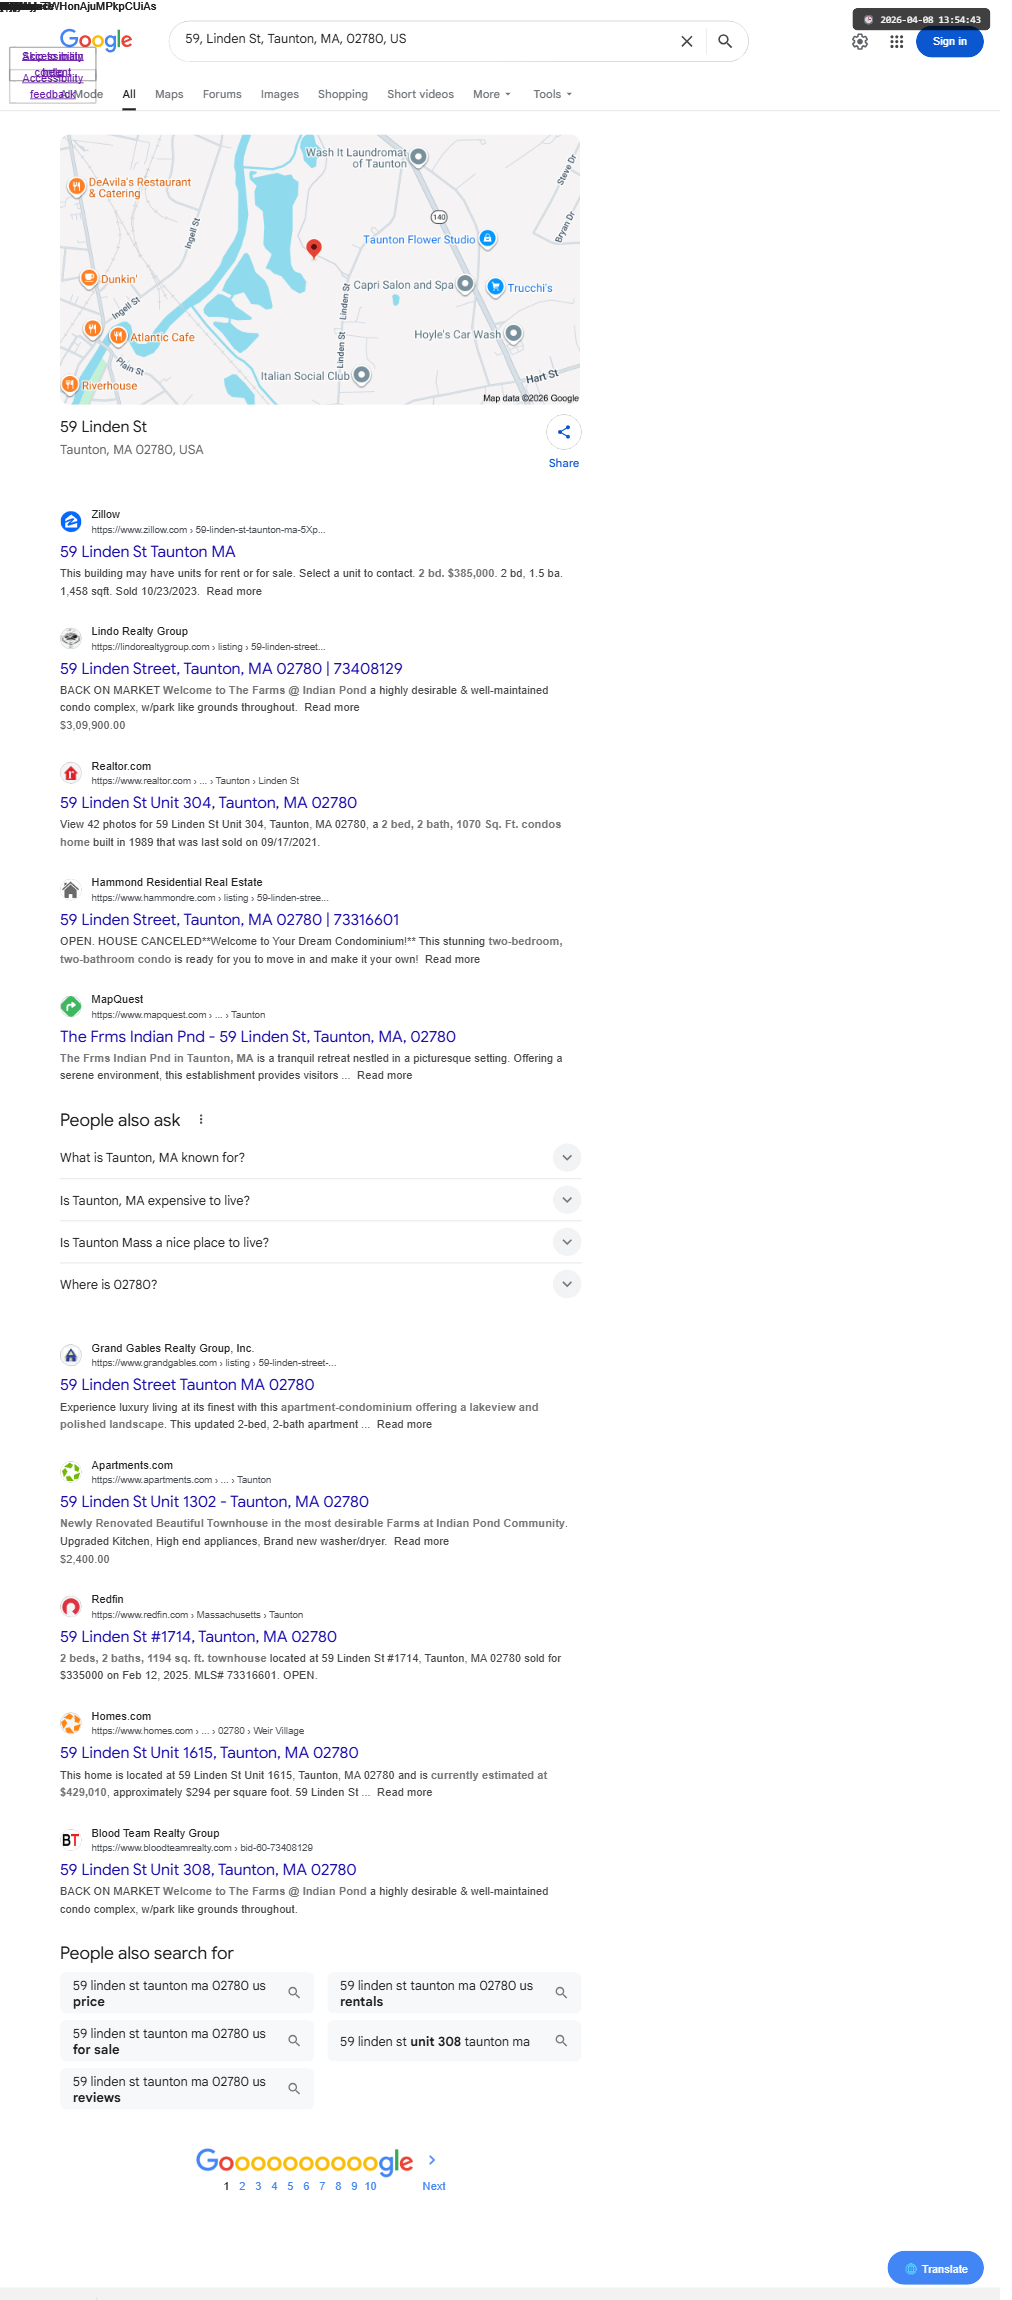Click the Trucchi's shopping cart map marker
This screenshot has width=1012, height=2300.
(495, 287)
